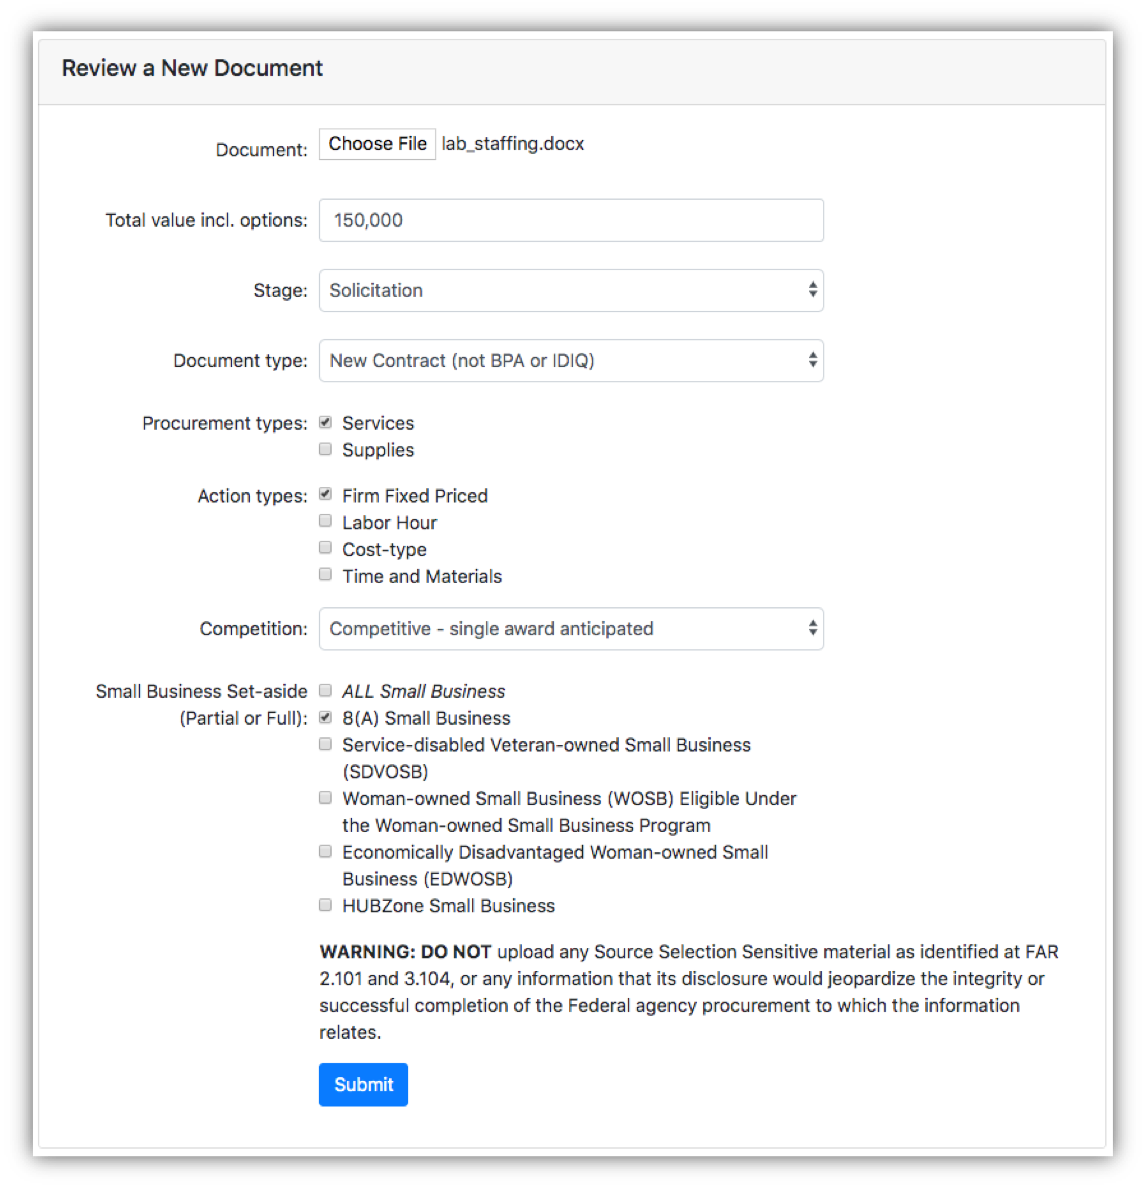Enable the Service-disabled Veteran-owned Small Business checkbox
This screenshot has height=1187, width=1143.
[325, 744]
